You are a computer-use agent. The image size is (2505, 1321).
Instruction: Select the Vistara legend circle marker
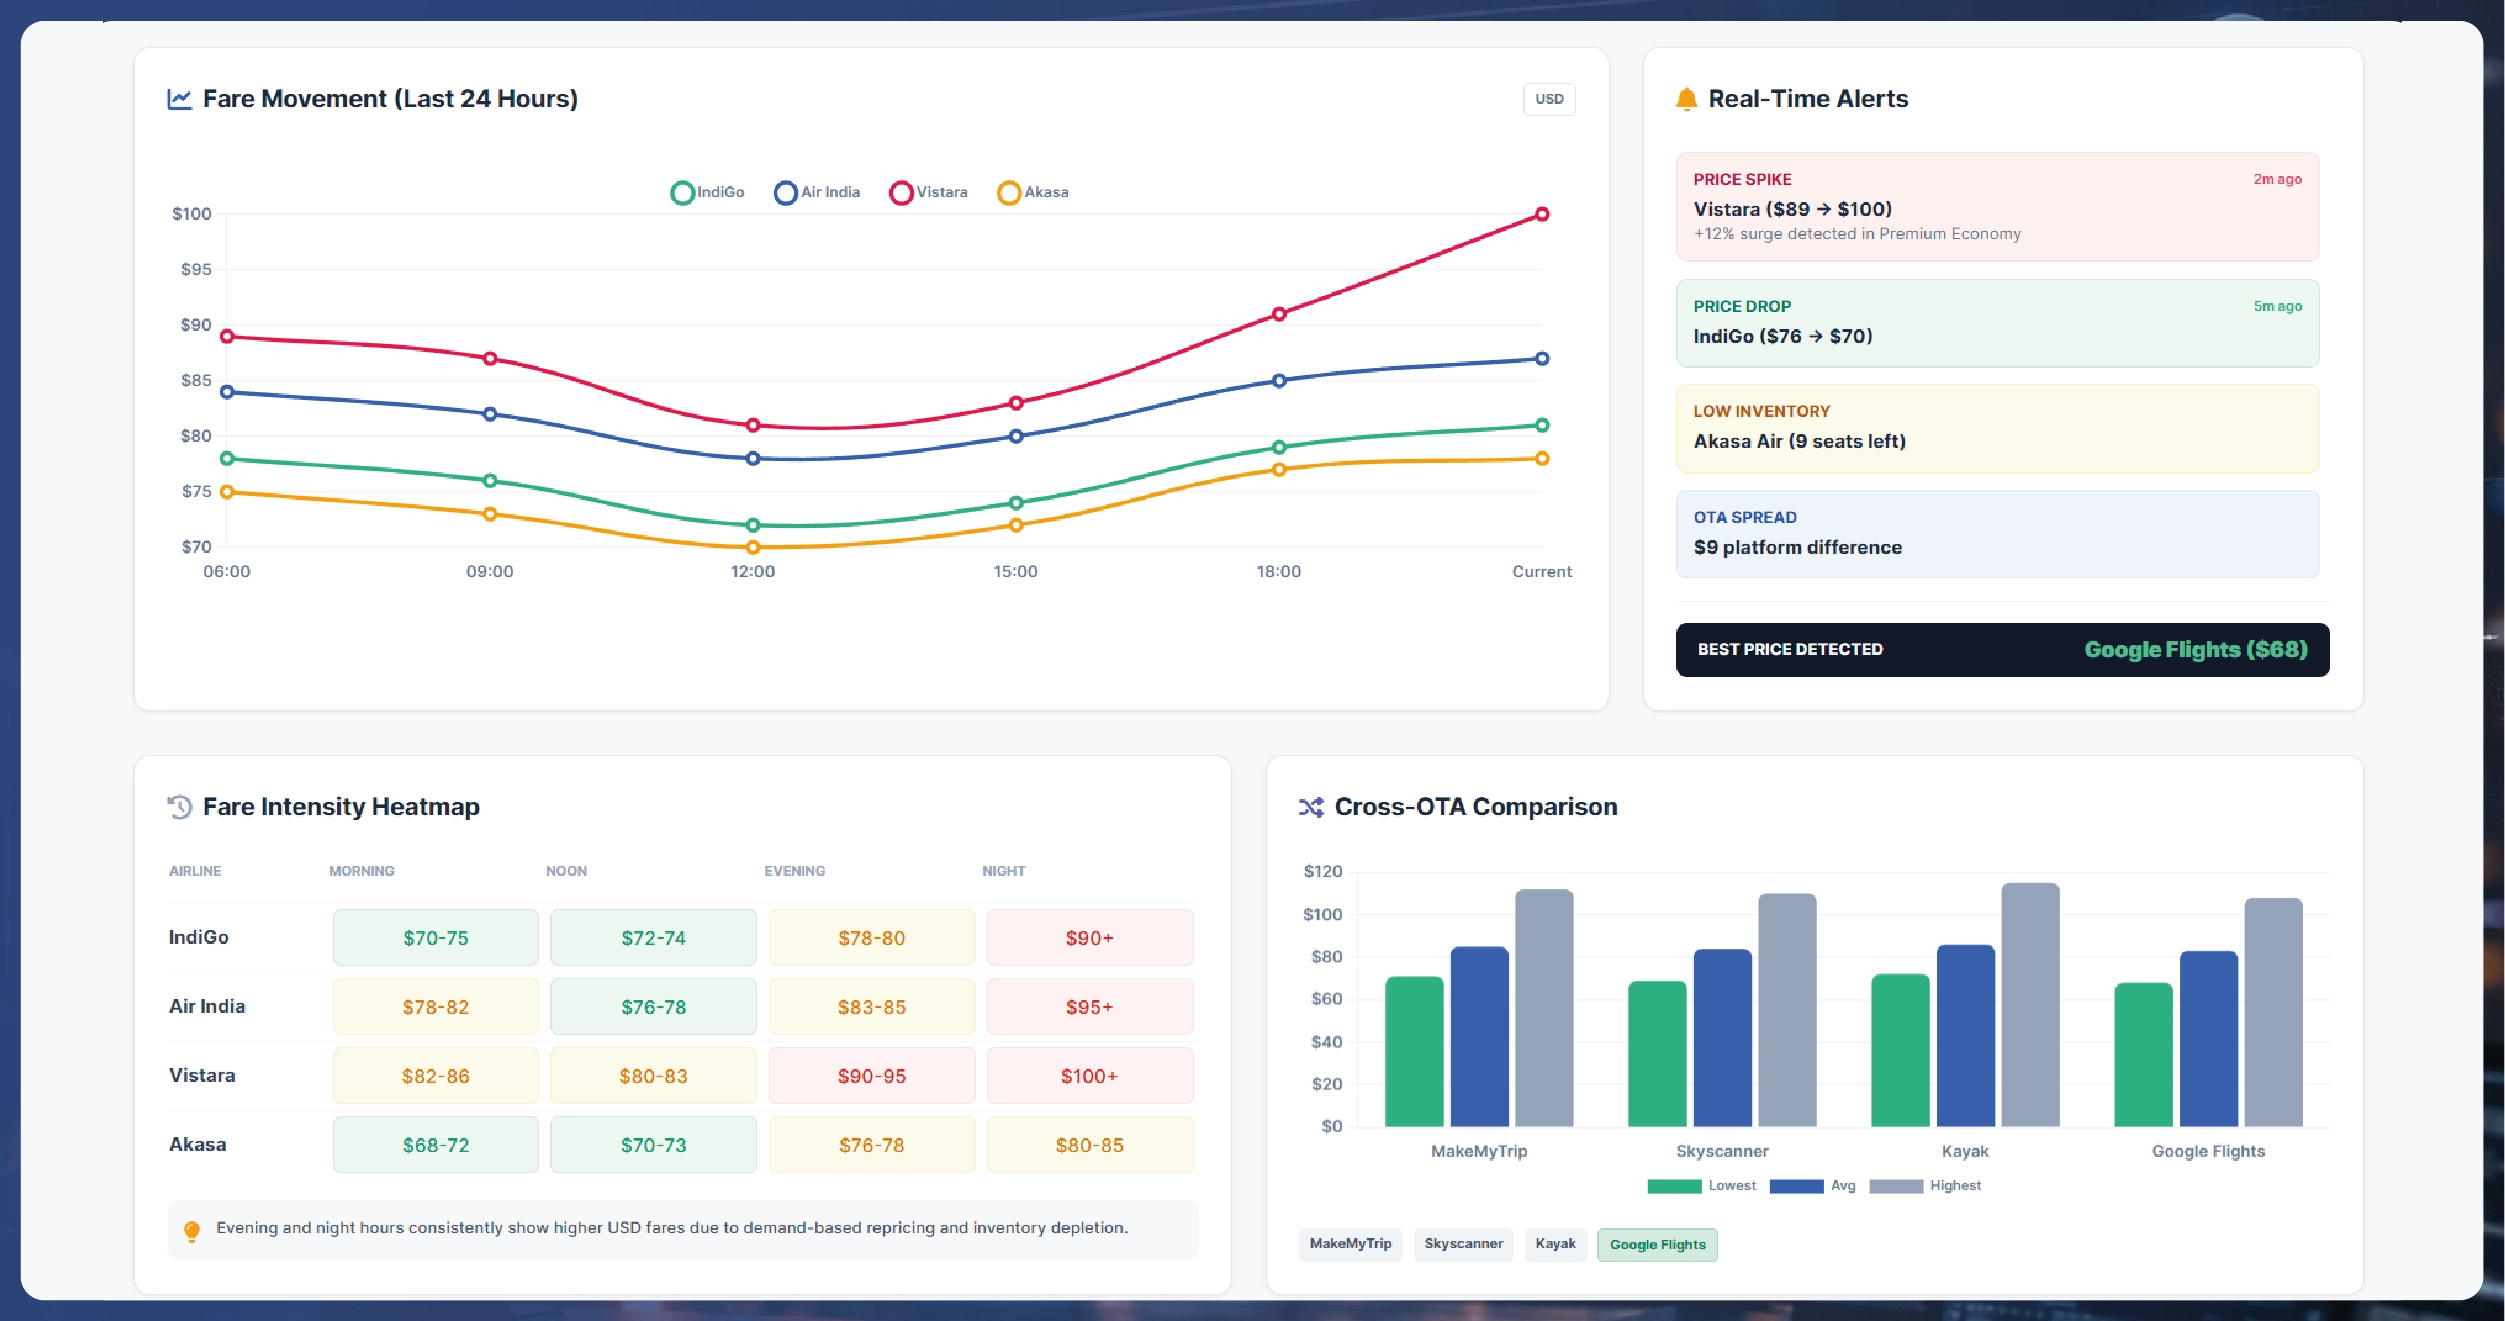901,191
